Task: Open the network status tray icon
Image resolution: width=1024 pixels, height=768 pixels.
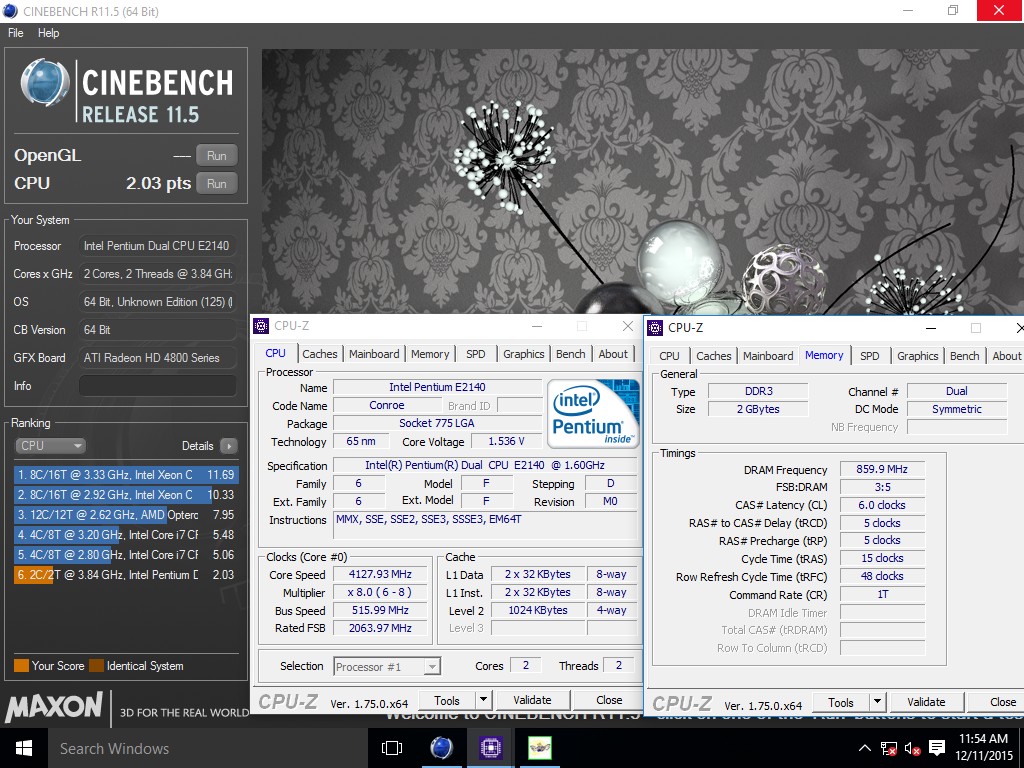Action: [x=888, y=748]
